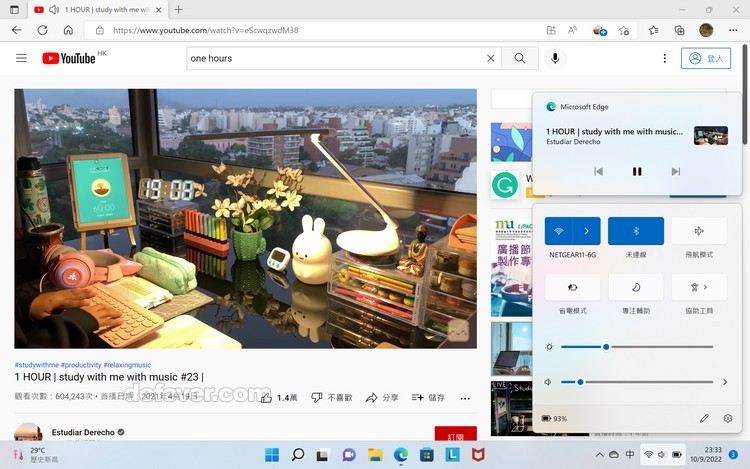Screen dimensions: 750x469
Task: Show hidden tray icons chevron
Action: (599, 455)
